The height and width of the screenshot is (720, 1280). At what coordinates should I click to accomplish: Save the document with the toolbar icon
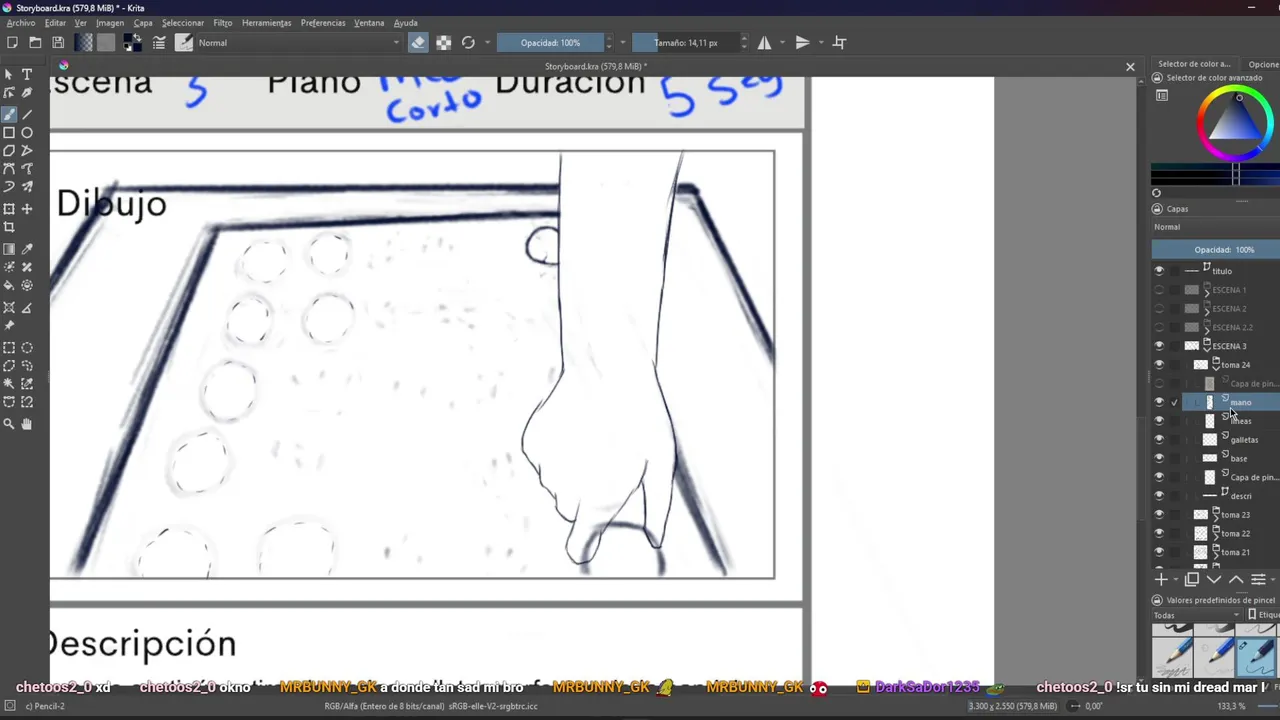click(x=58, y=42)
